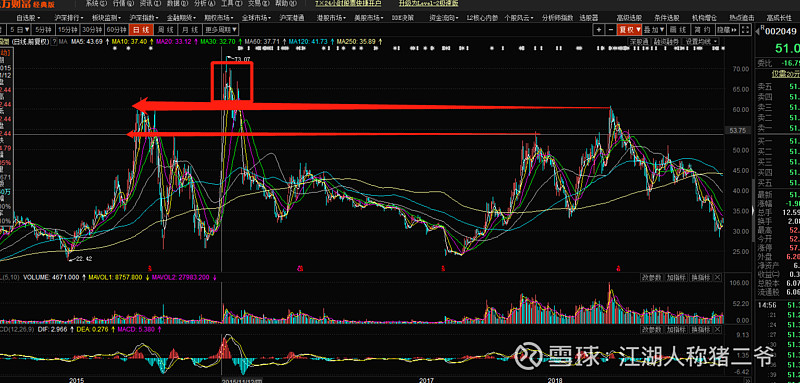Select the 月线 monthly period

190,29
